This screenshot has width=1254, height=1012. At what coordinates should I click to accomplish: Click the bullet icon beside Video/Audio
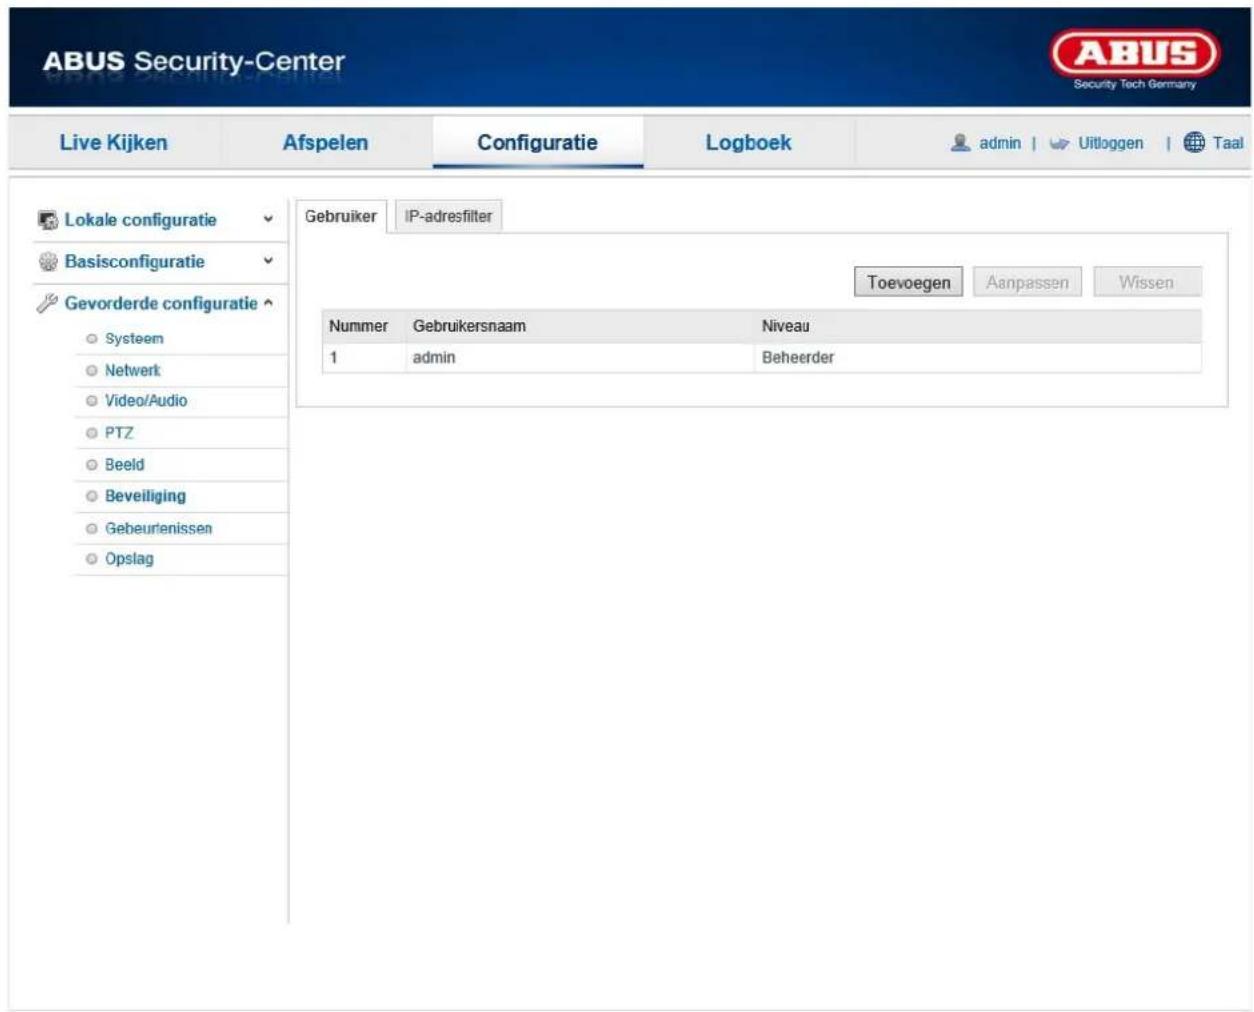pos(92,401)
